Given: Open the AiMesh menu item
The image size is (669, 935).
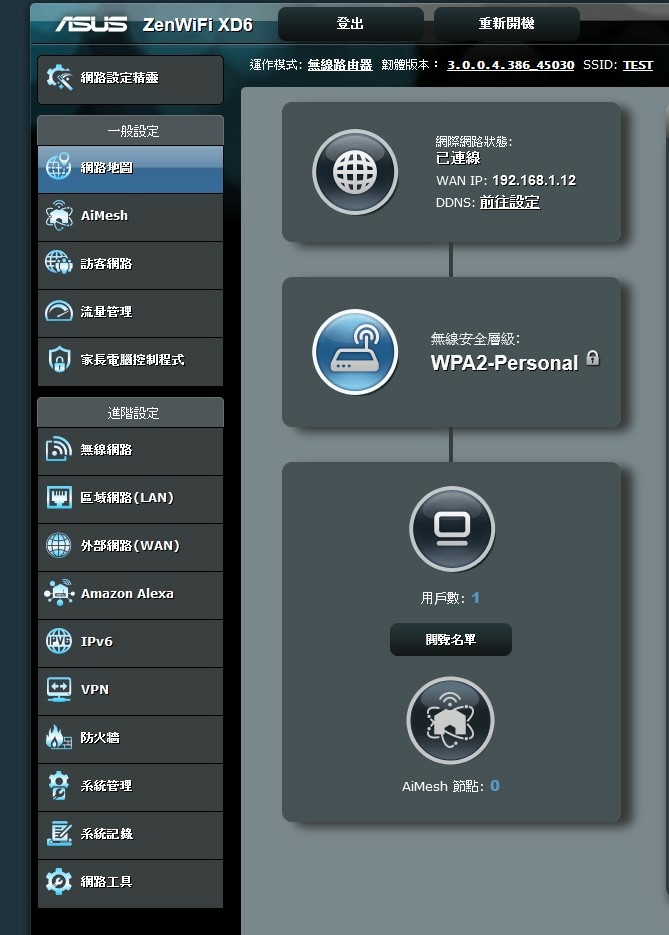Looking at the screenshot, I should (x=130, y=217).
